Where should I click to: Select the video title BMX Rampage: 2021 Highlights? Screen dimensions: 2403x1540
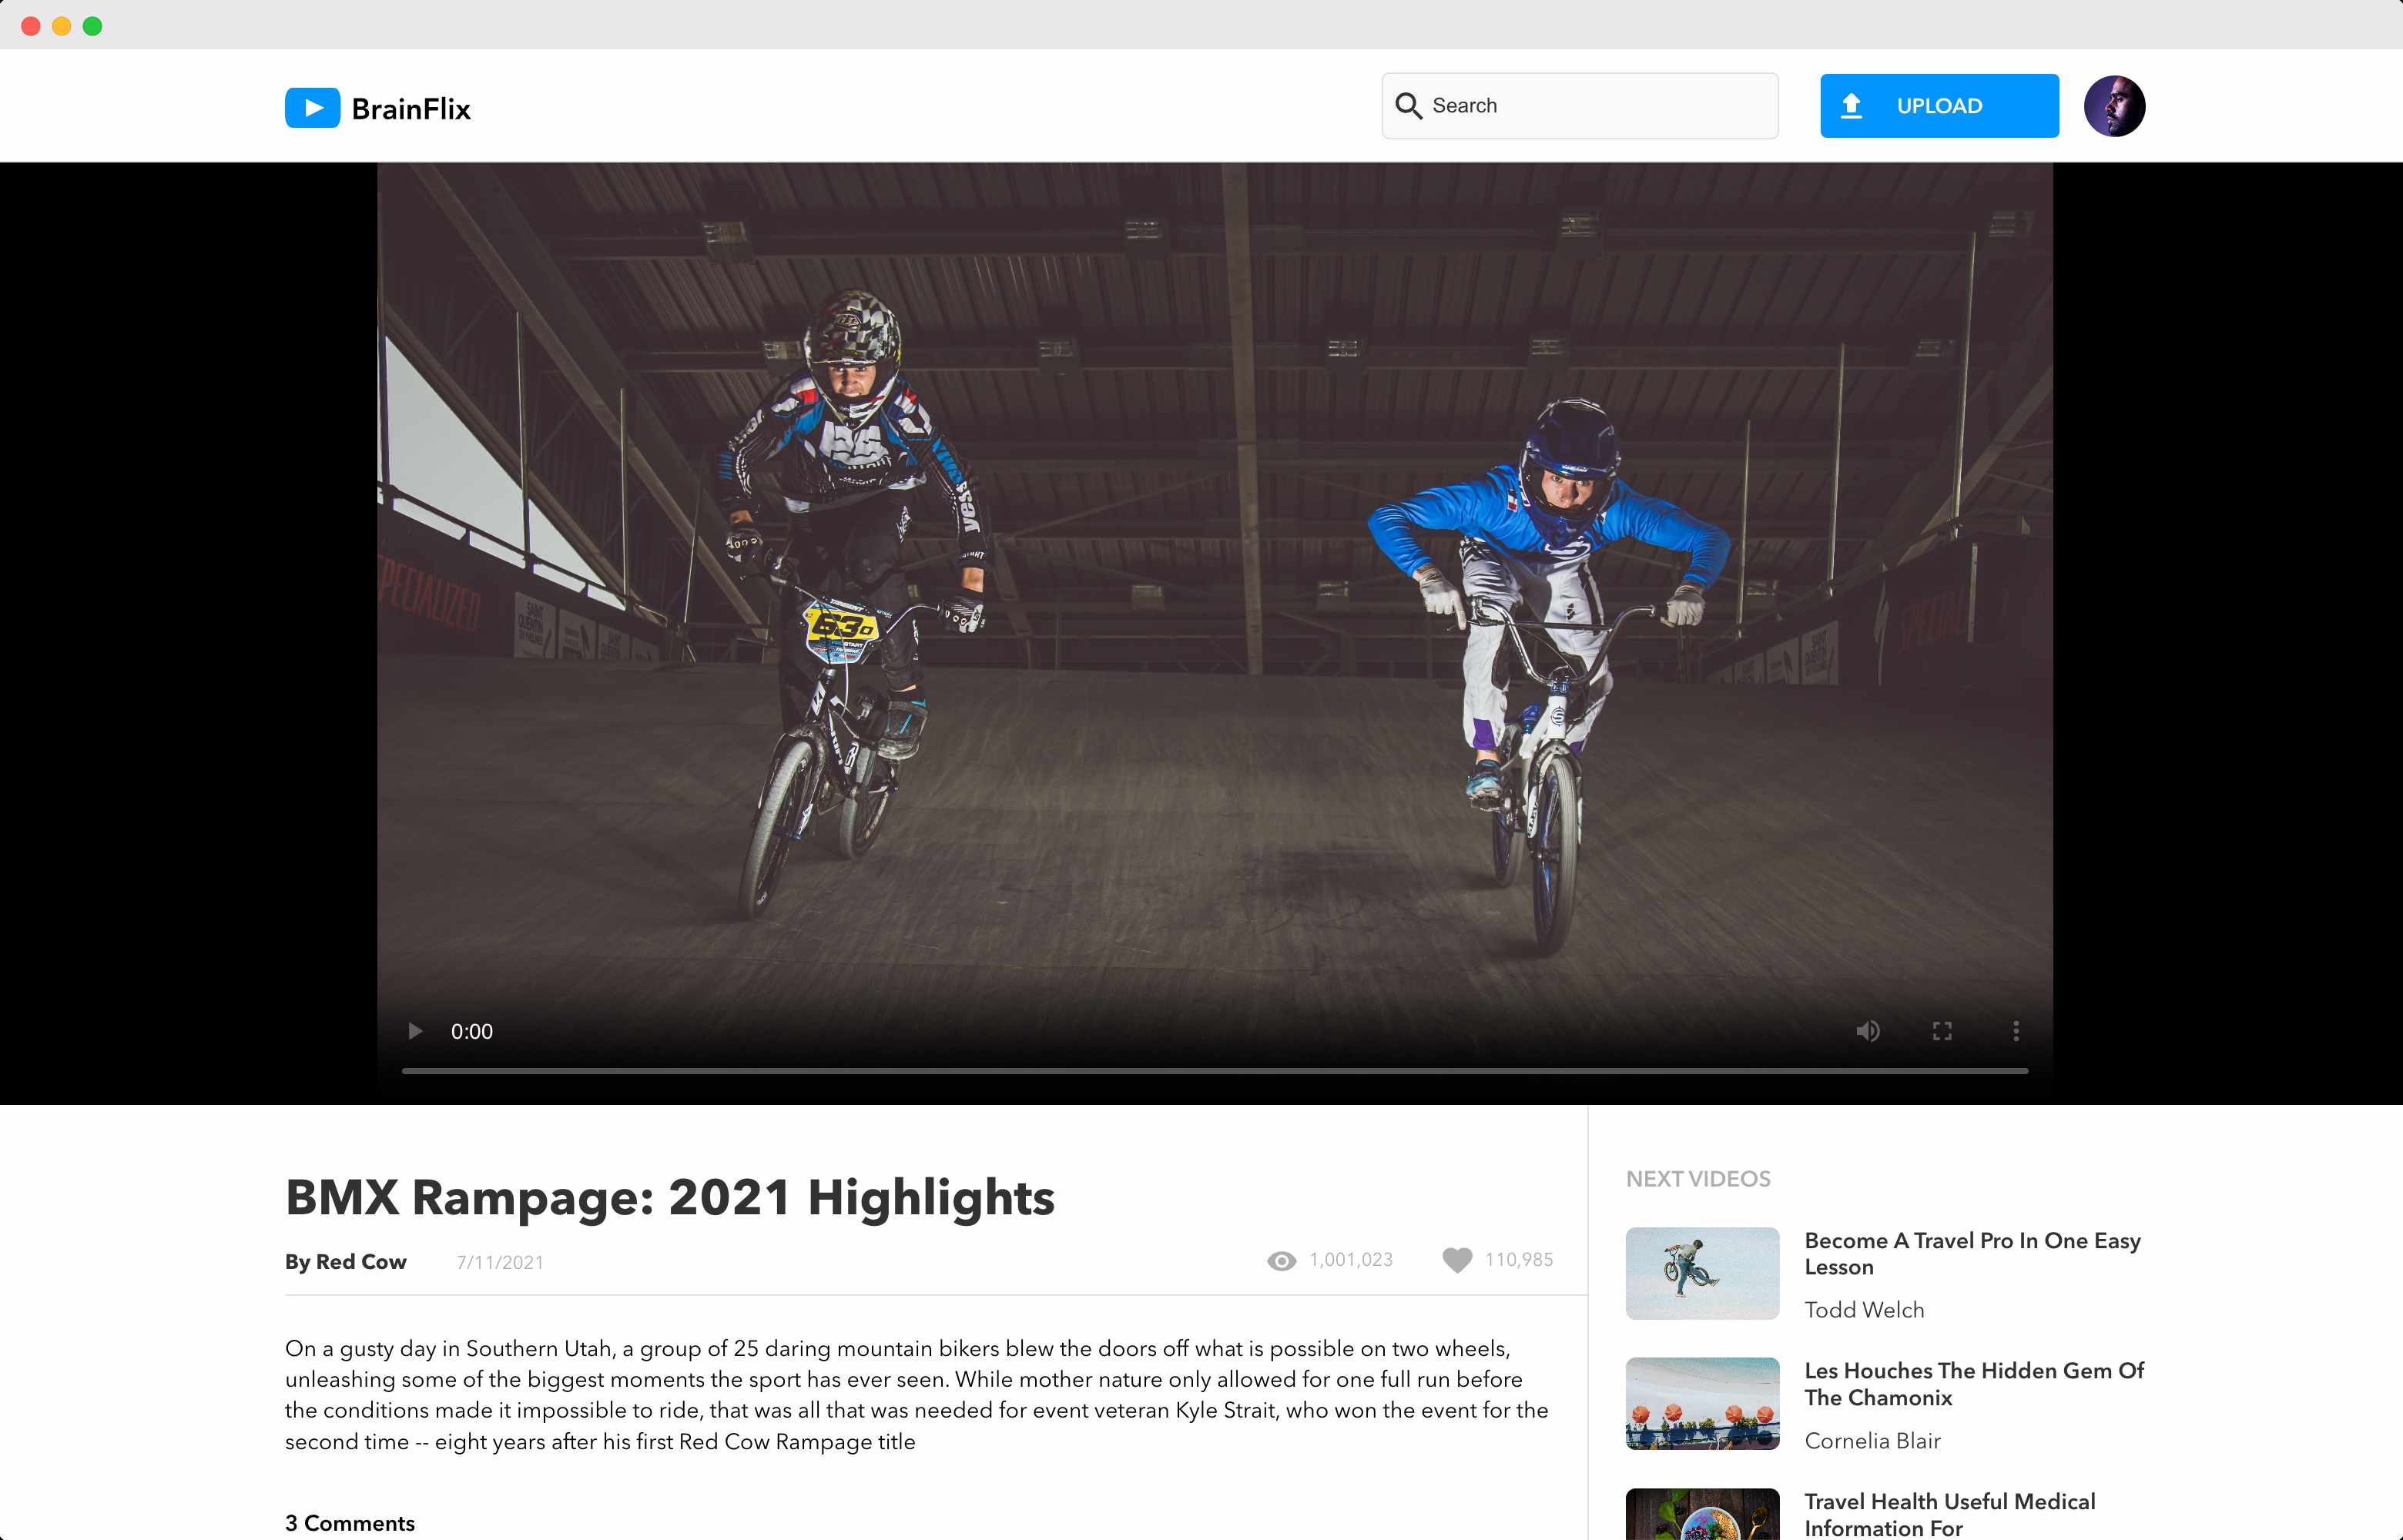tap(670, 1197)
